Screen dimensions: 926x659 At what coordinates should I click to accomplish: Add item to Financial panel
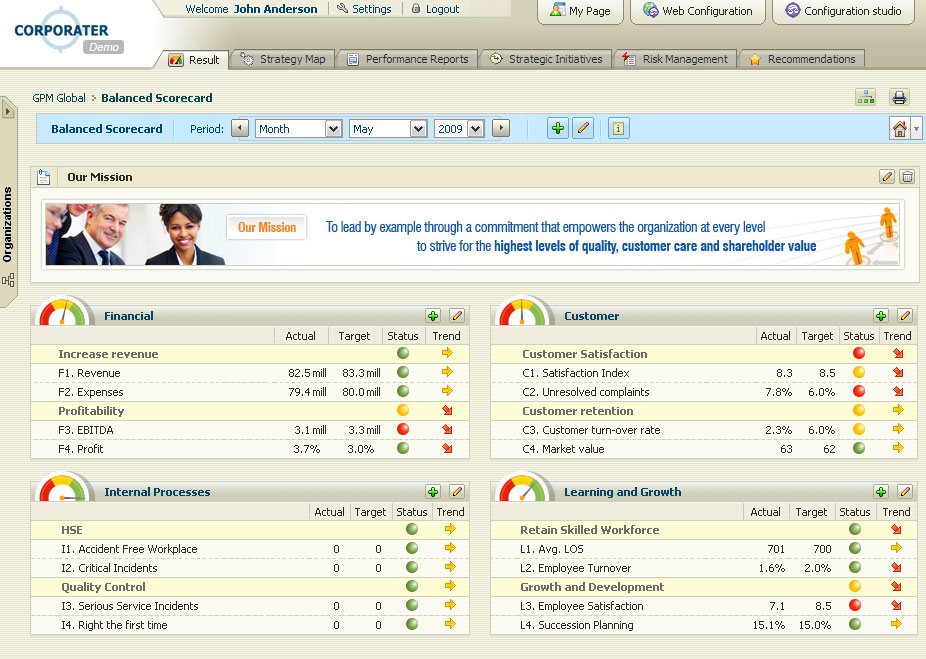point(433,316)
